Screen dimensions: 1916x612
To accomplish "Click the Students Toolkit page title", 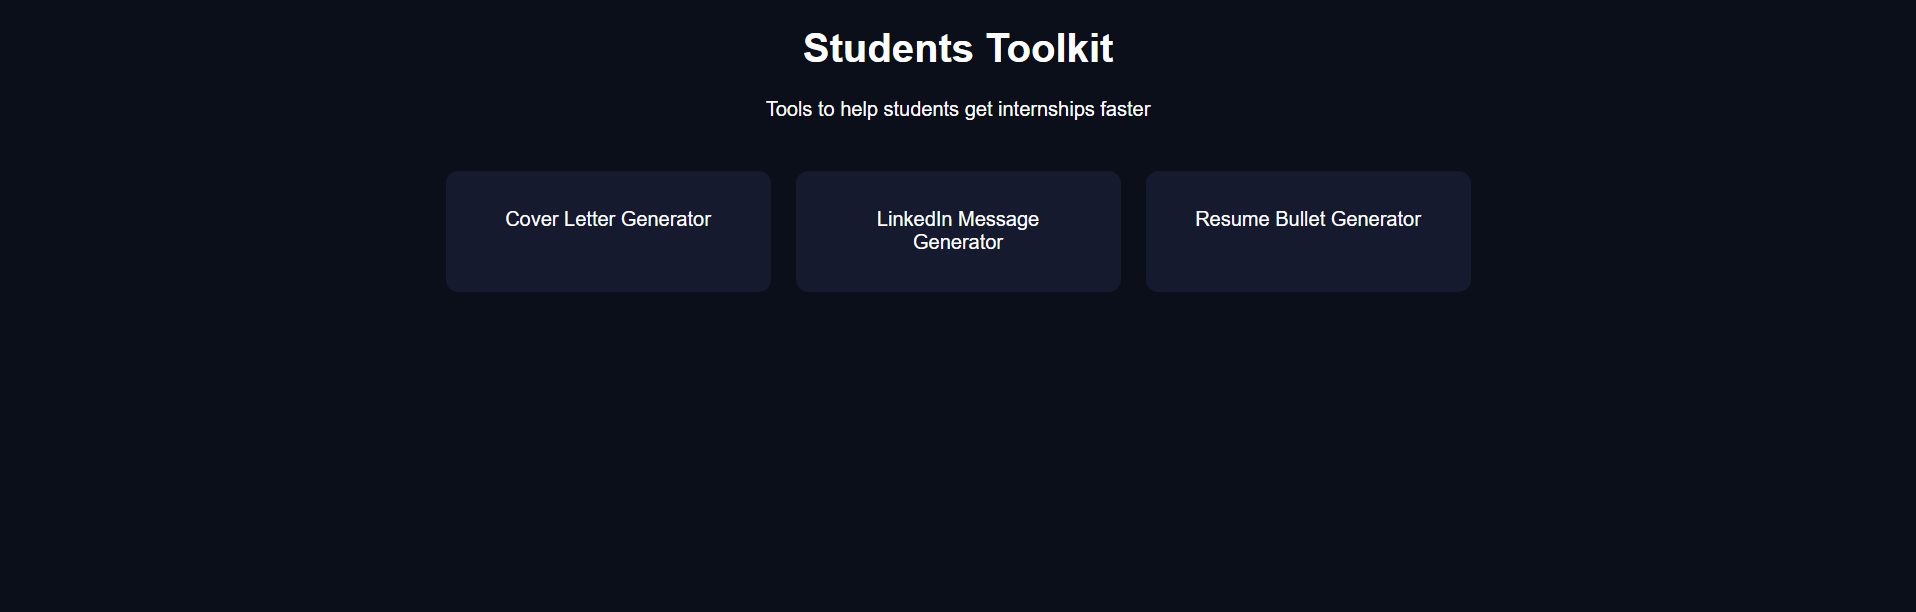I will pos(957,47).
